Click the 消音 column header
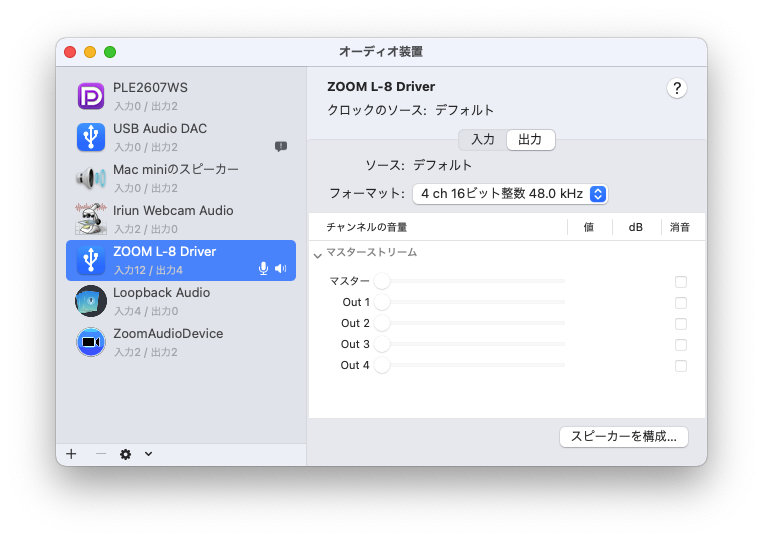The width and height of the screenshot is (763, 540). pos(680,227)
